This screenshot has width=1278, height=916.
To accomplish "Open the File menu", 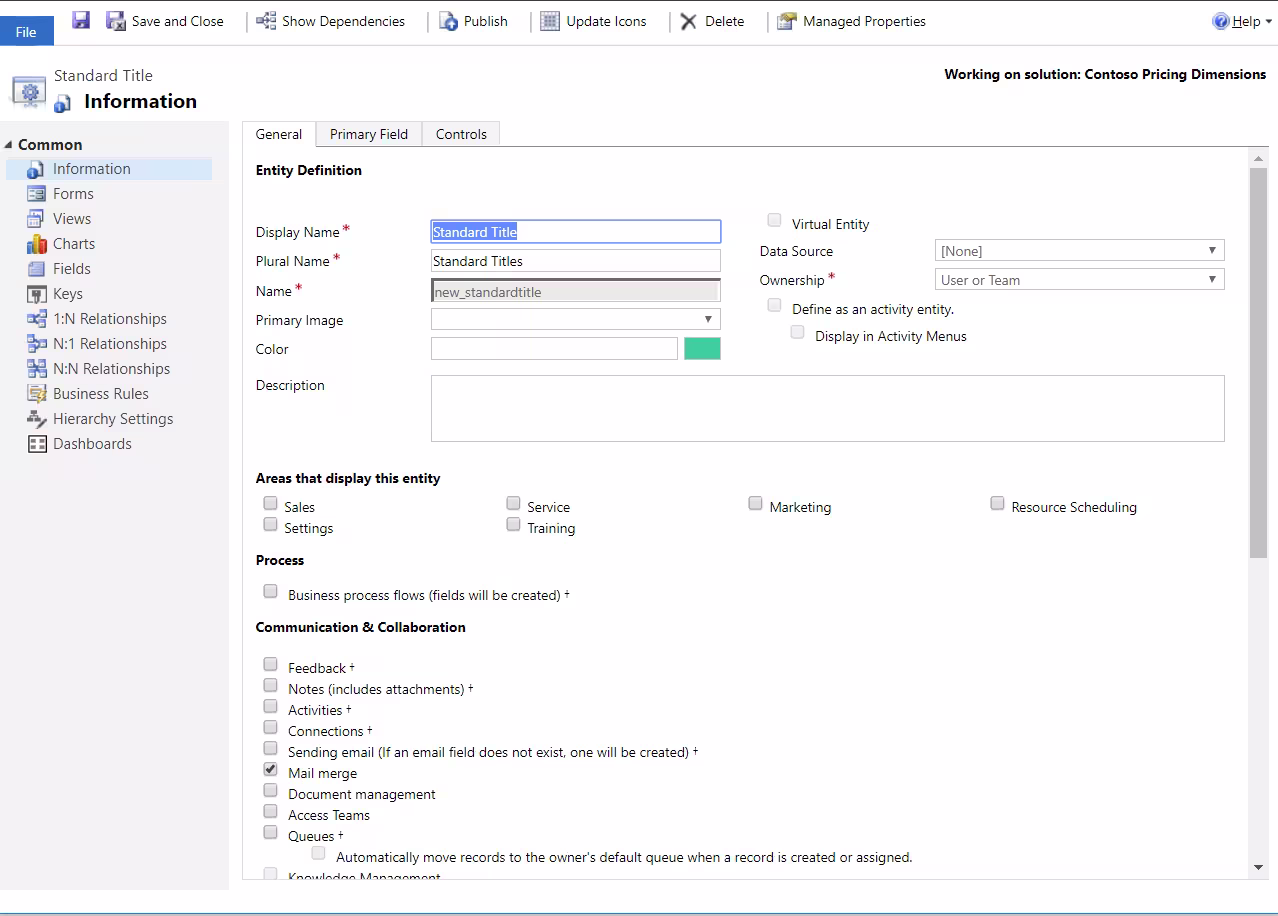I will [27, 30].
